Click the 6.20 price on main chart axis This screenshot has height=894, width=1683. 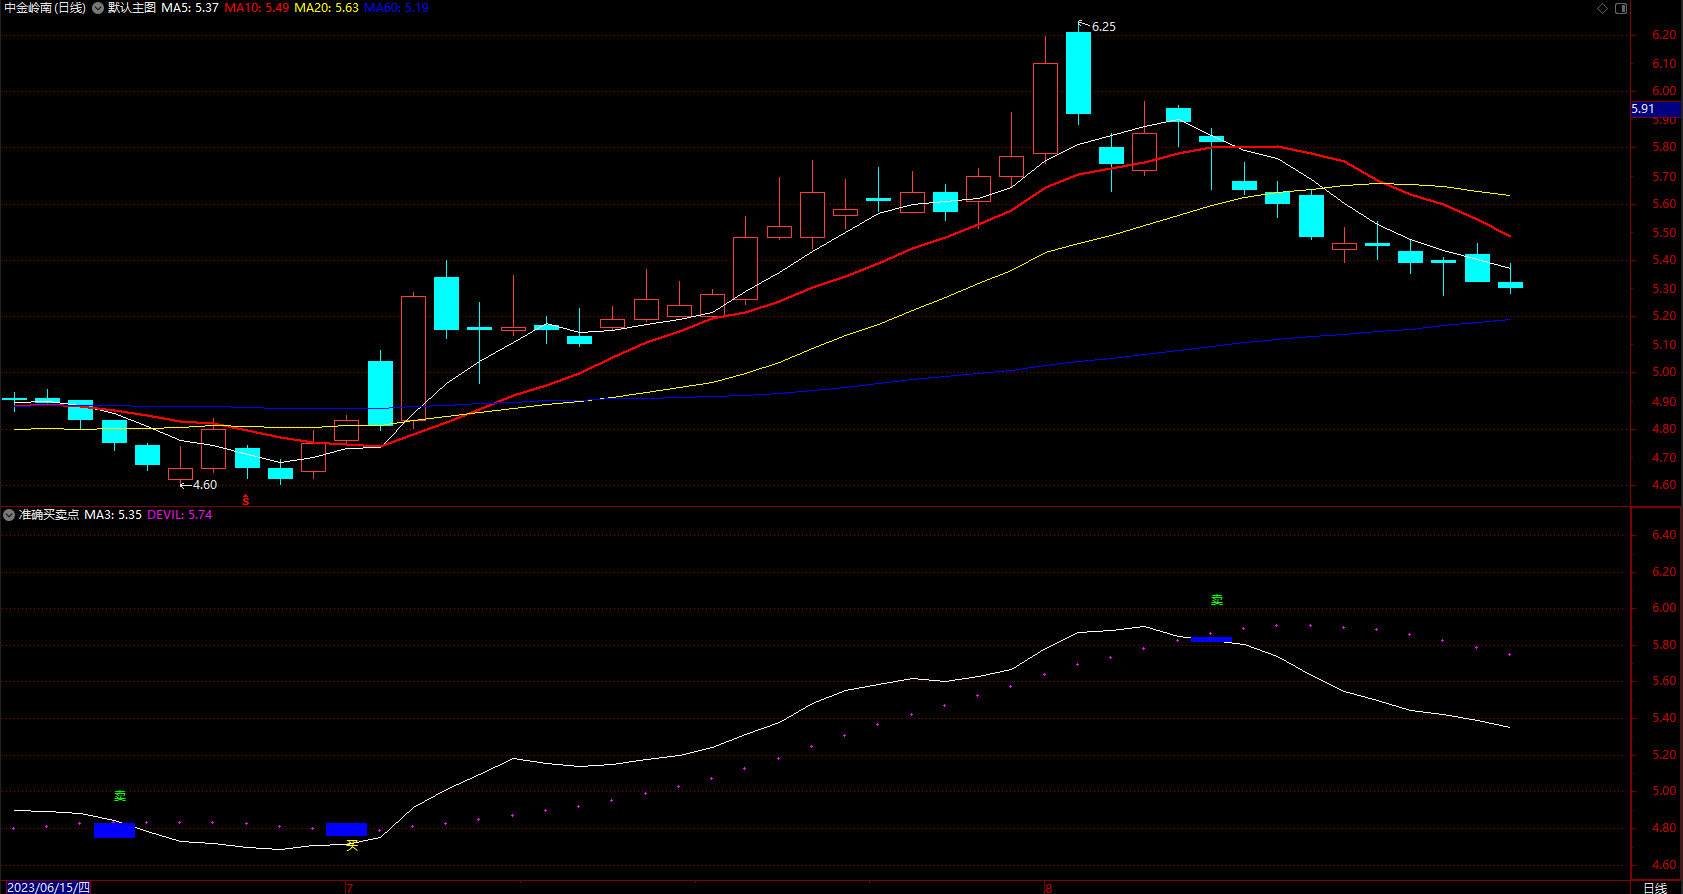pos(1664,35)
